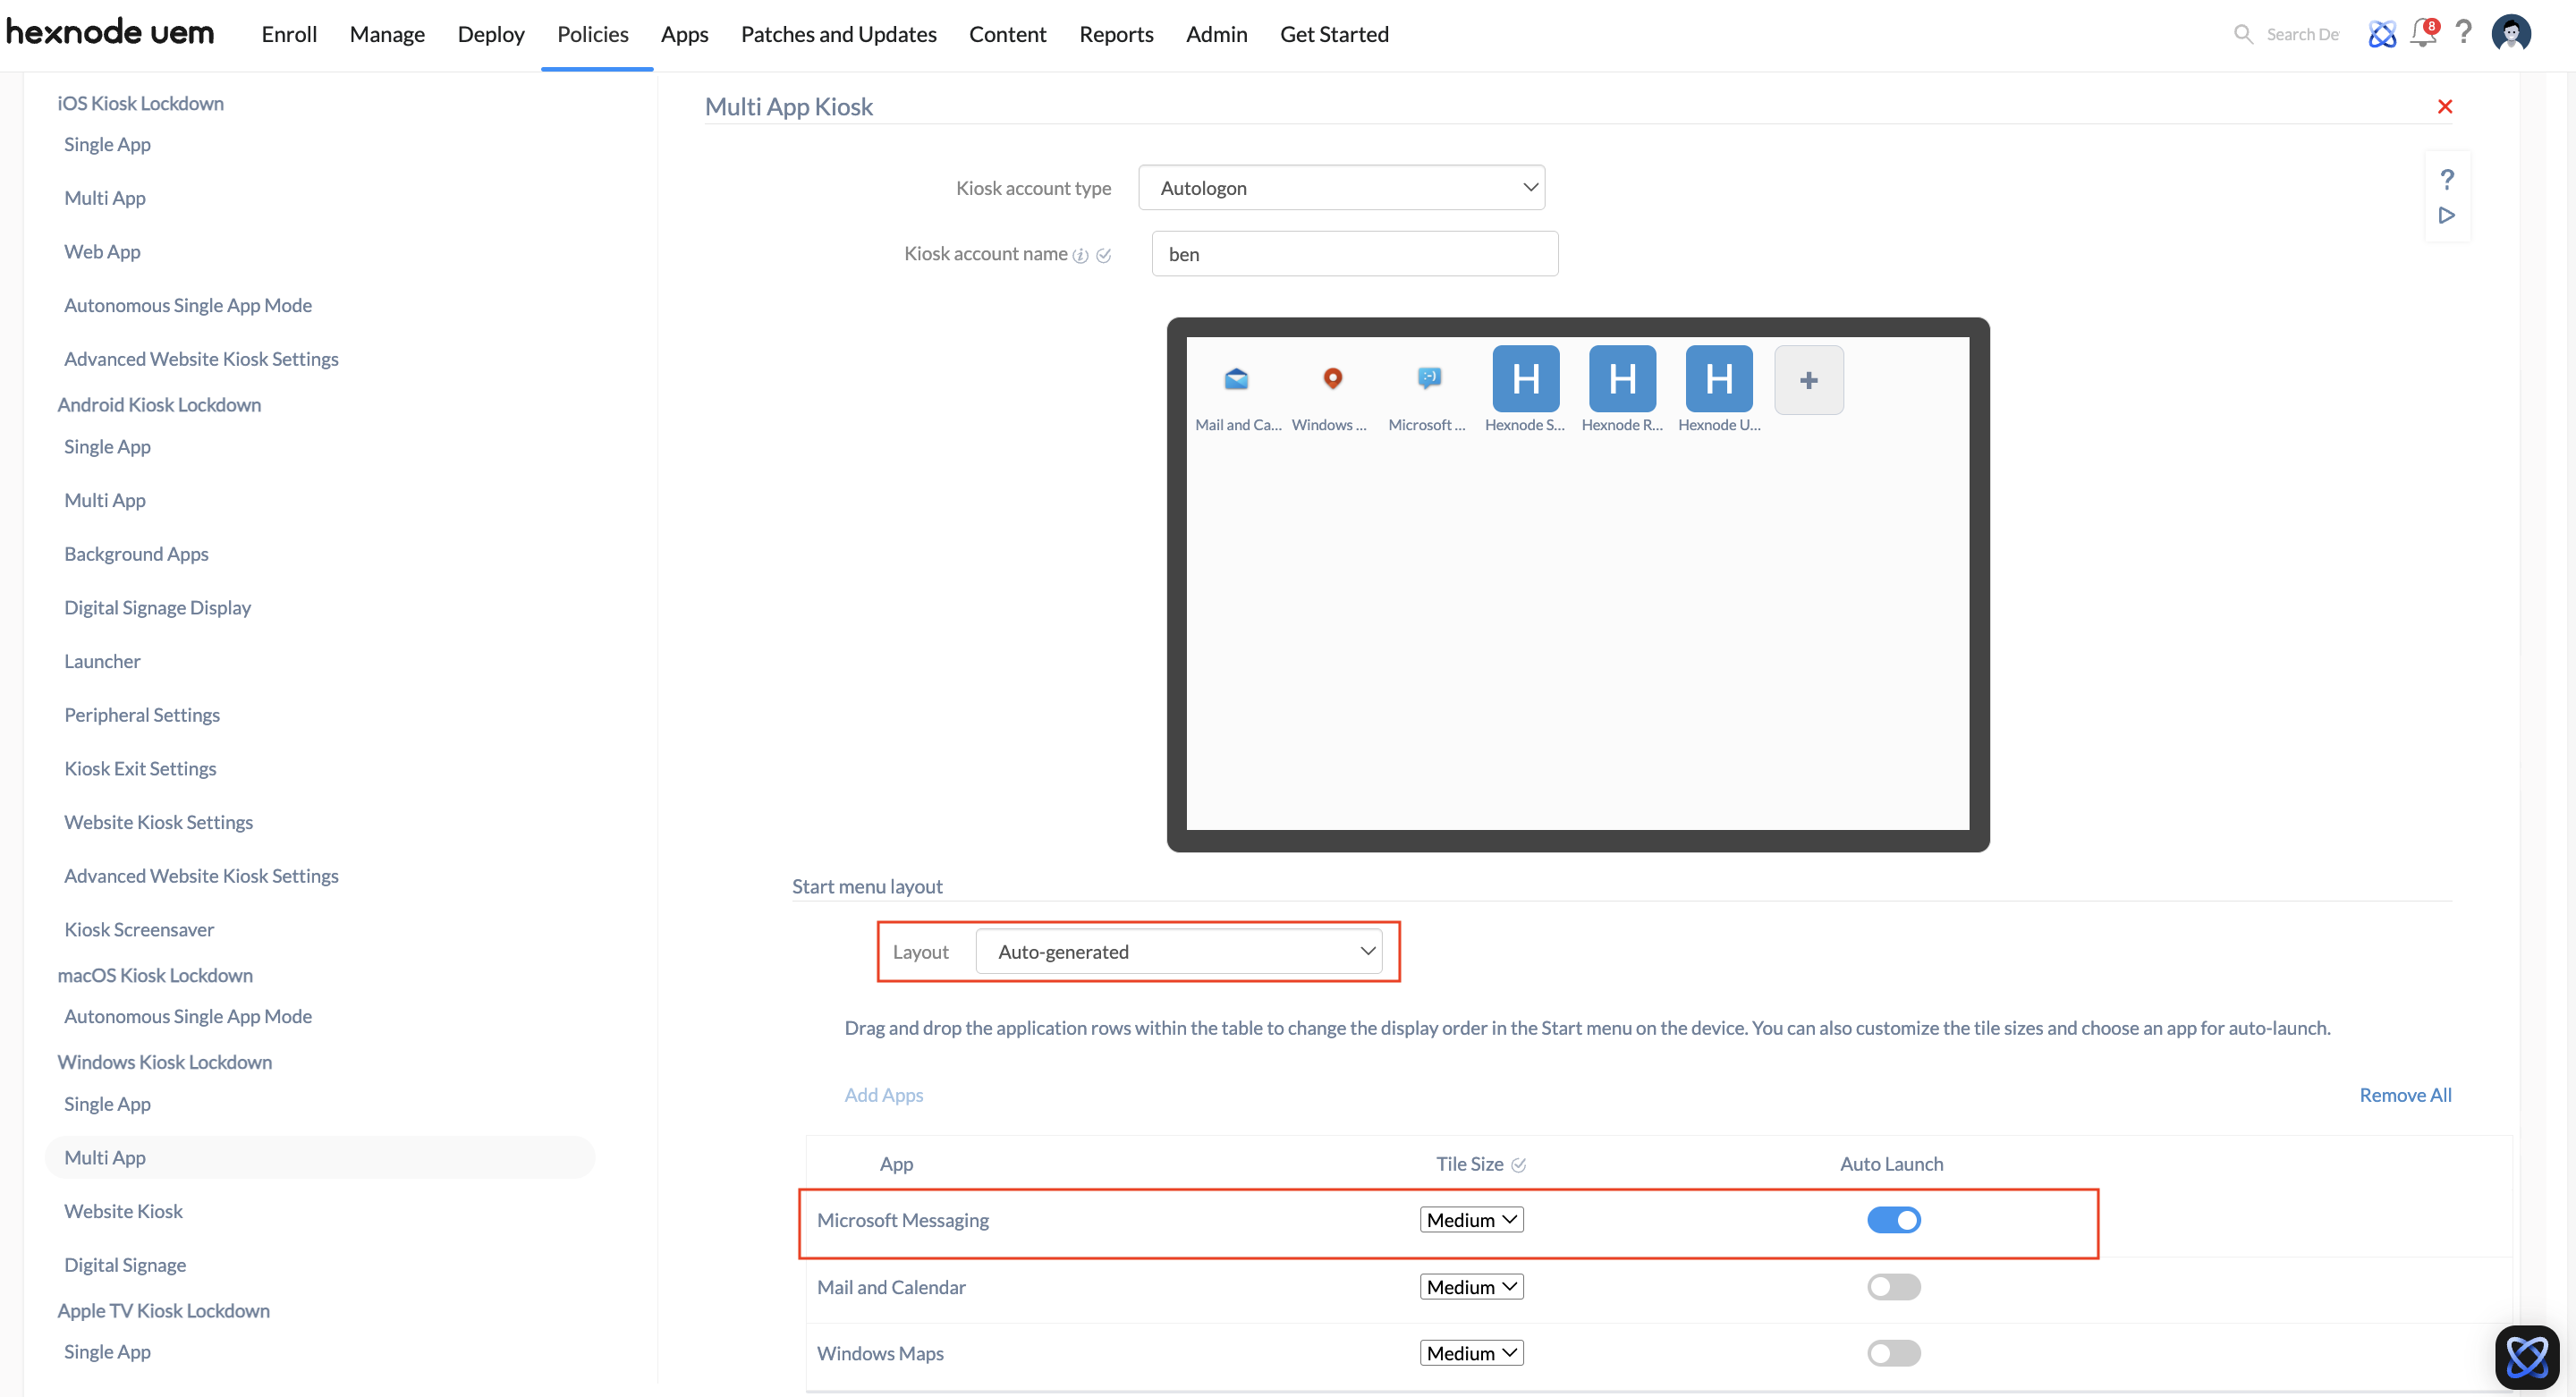Select Digital Signage under Windows Kiosk Lockdown
Viewport: 2576px width, 1397px height.
pyautogui.click(x=125, y=1266)
